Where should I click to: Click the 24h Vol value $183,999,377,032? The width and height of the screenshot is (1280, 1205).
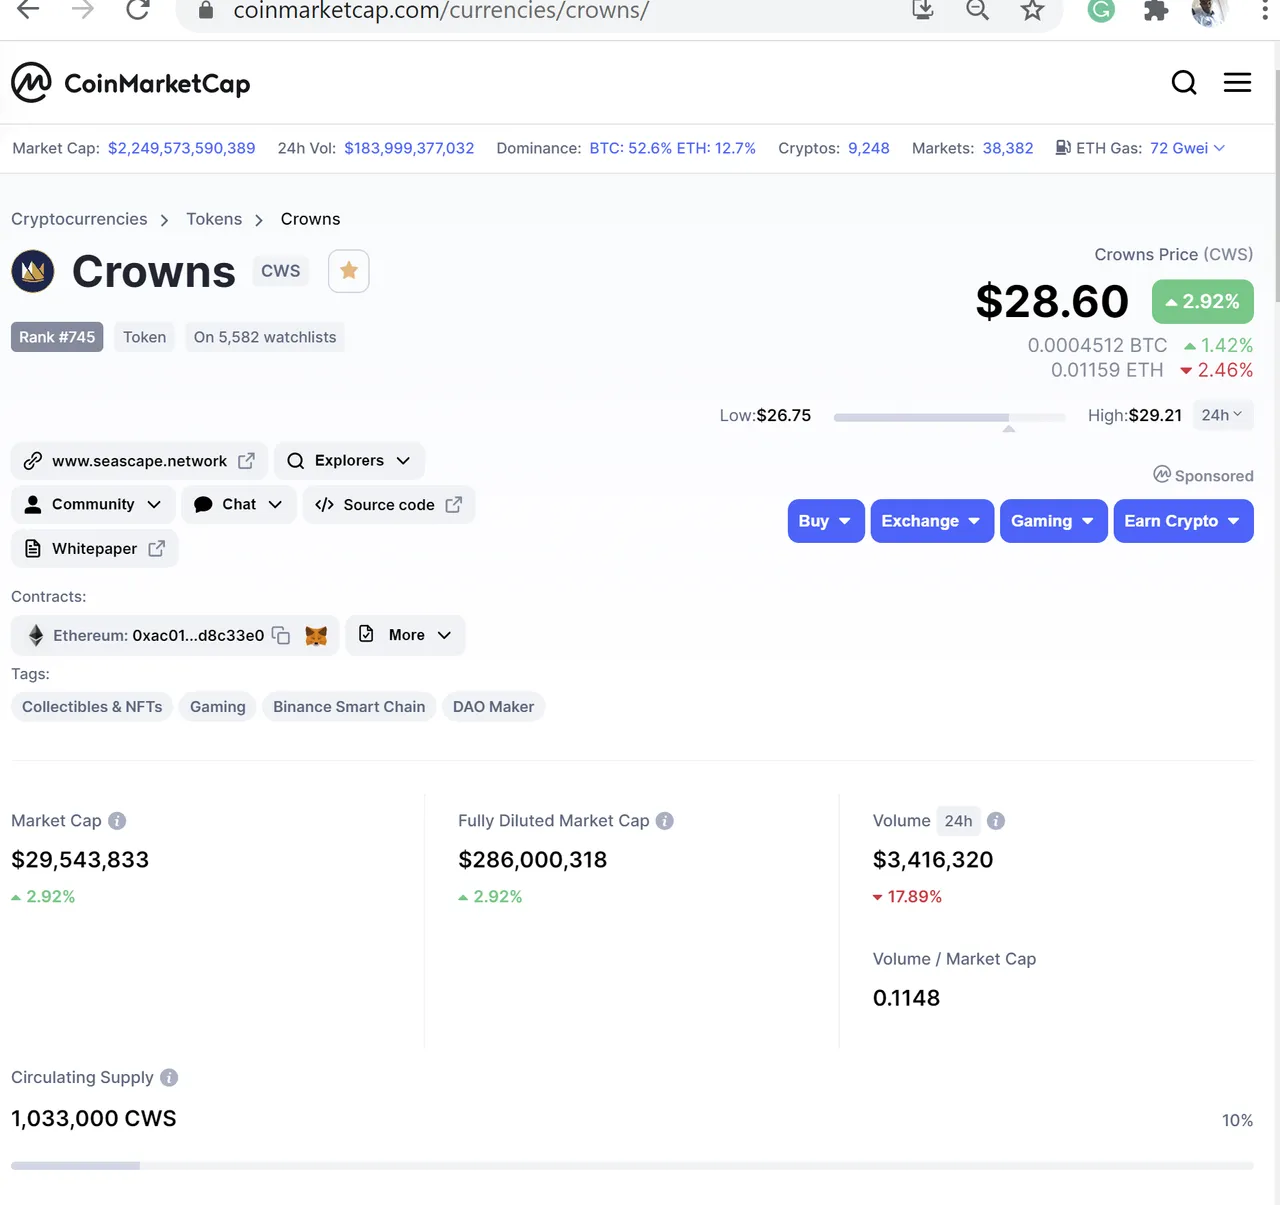(x=409, y=148)
